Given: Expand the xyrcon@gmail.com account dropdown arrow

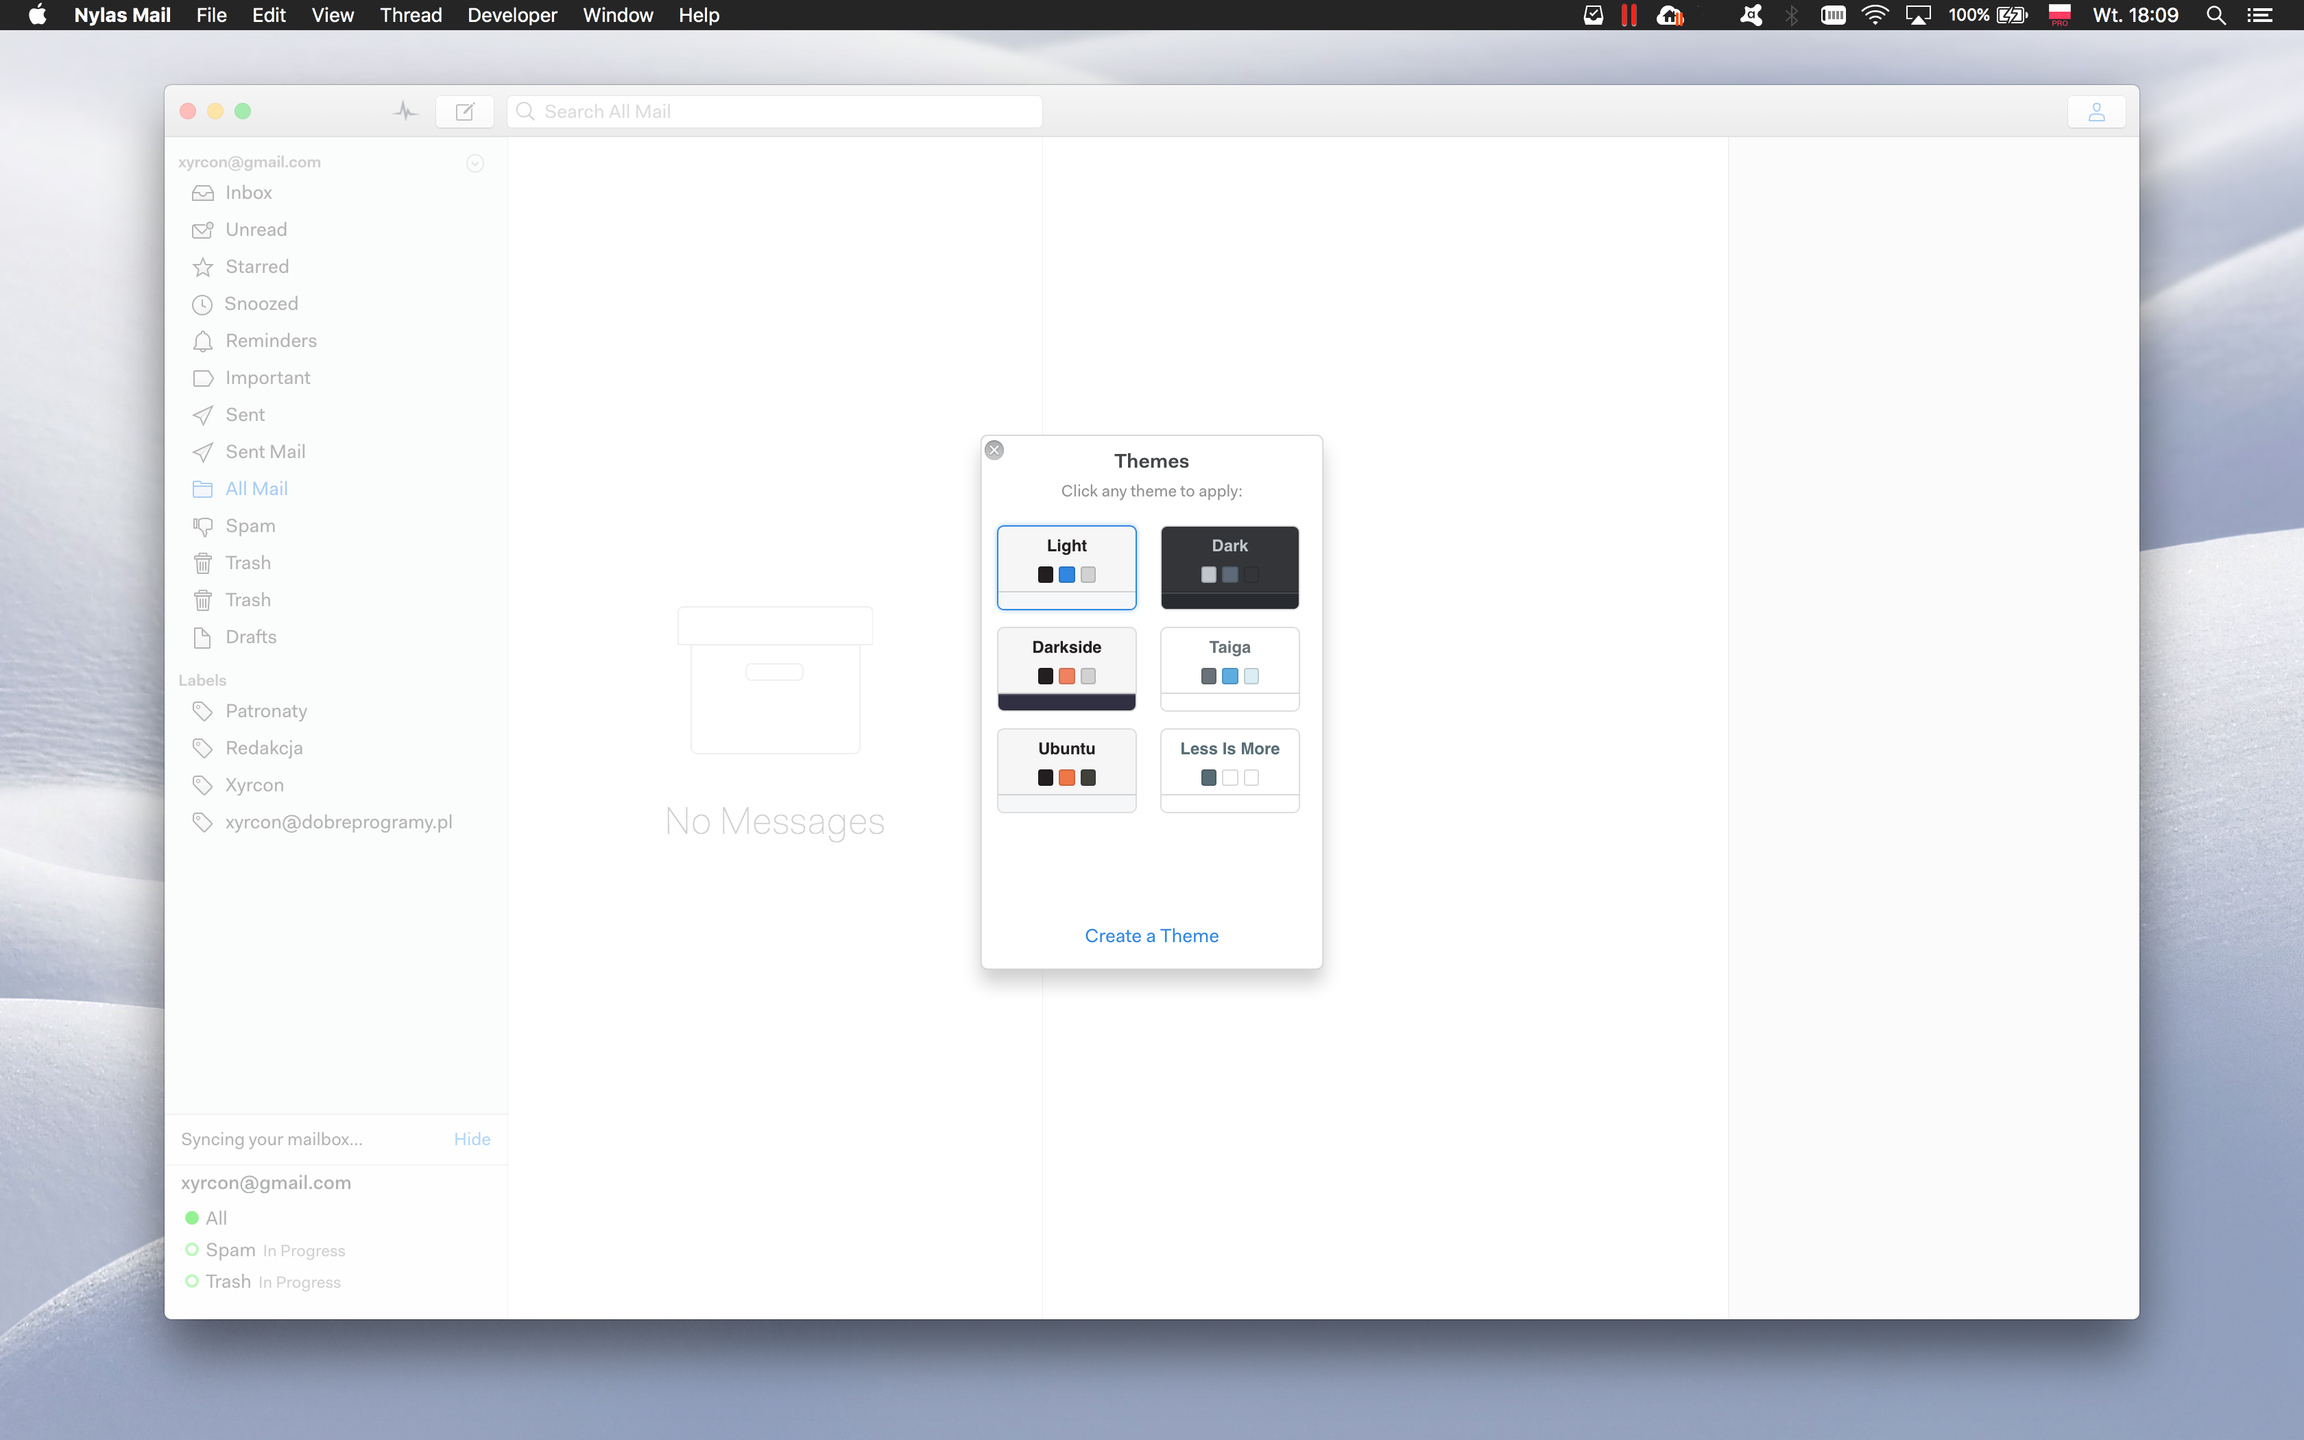Looking at the screenshot, I should coord(475,163).
